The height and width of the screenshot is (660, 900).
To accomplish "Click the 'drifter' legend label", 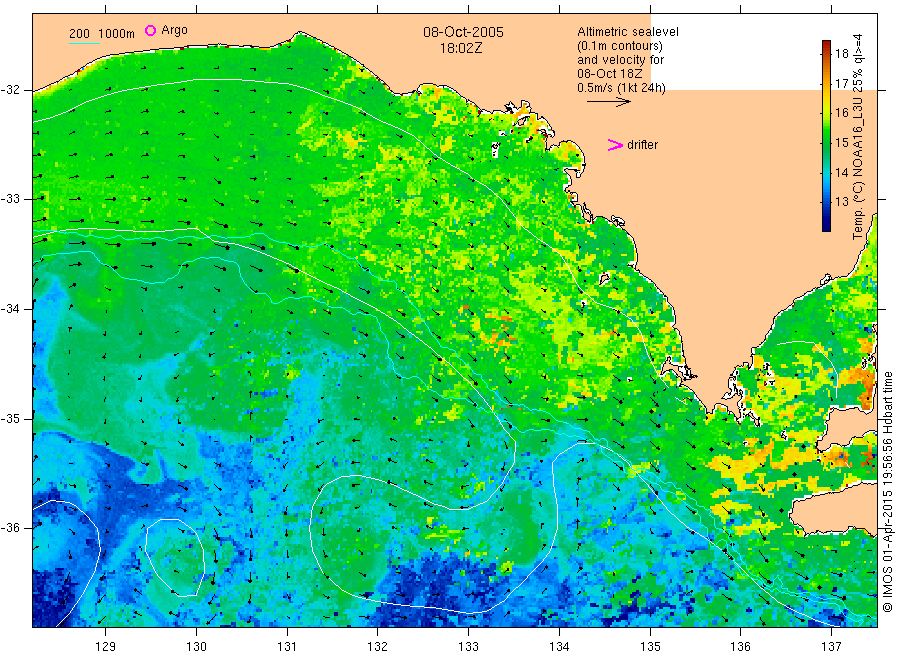I will [x=642, y=145].
